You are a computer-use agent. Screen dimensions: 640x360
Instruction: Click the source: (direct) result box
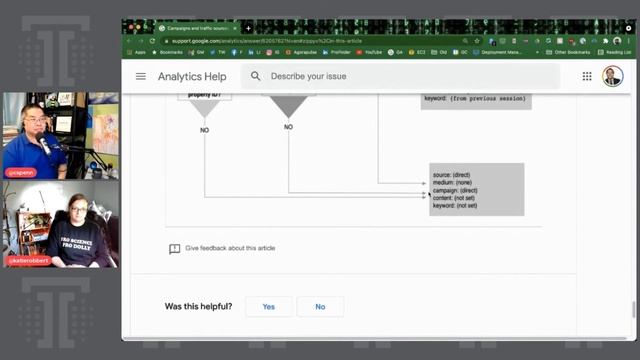[477, 190]
